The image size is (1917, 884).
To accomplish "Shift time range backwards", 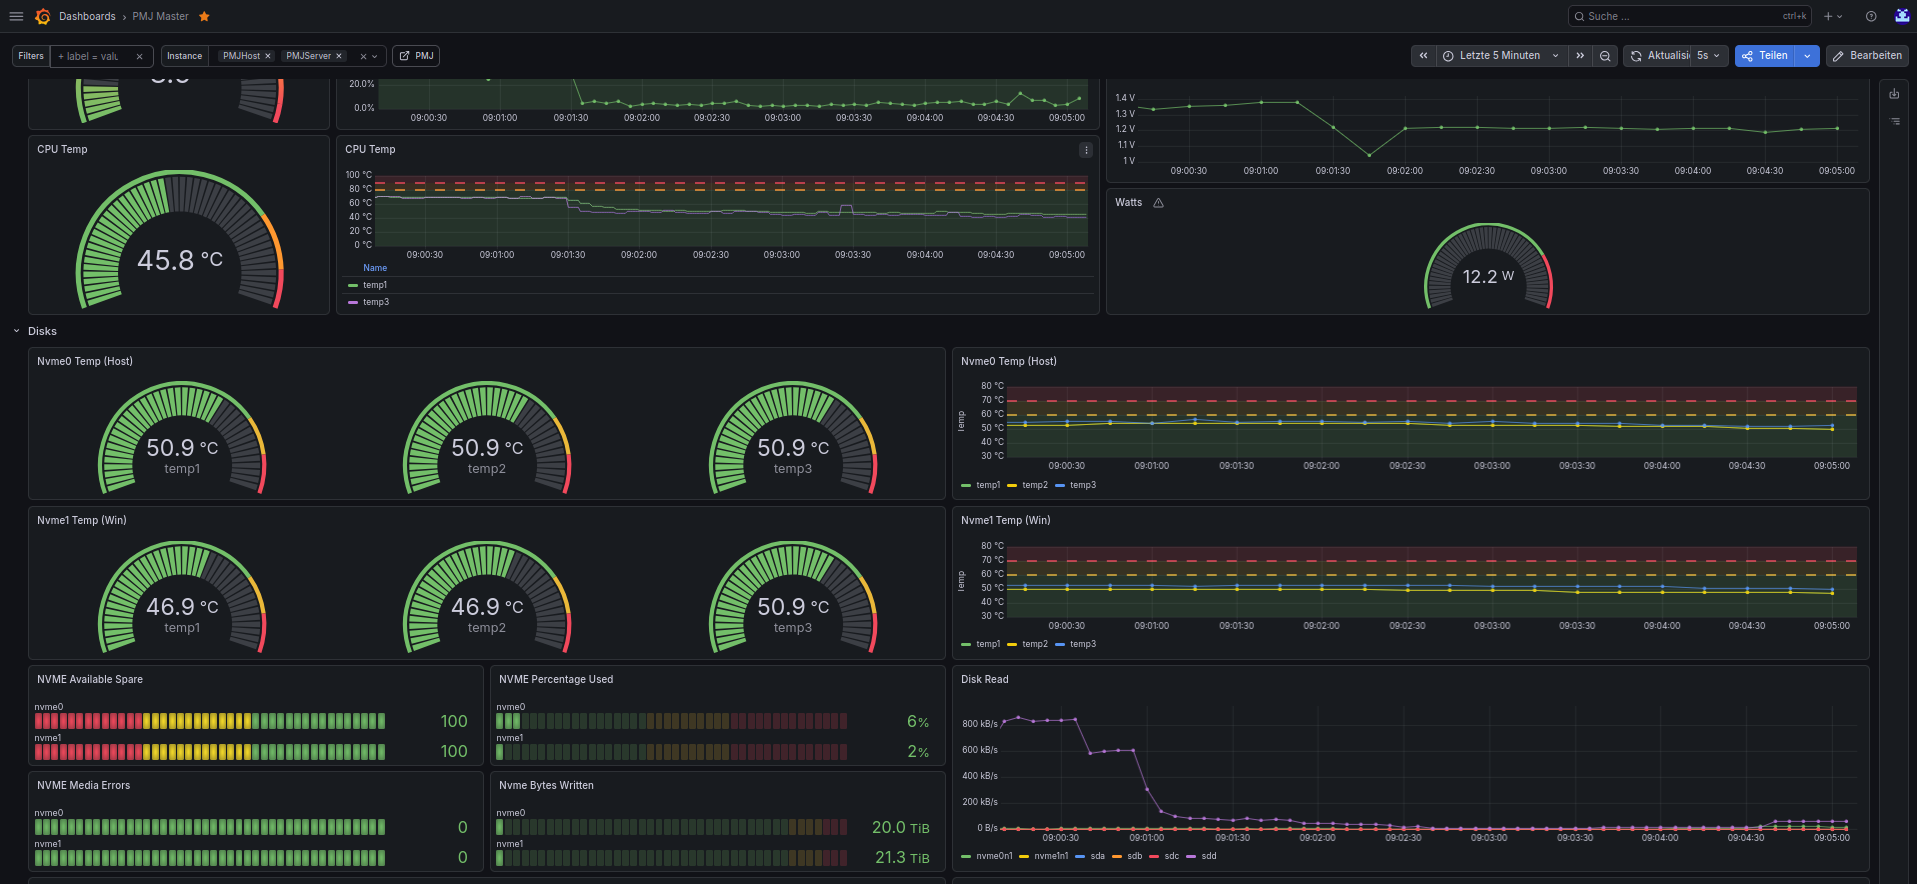I will point(1423,56).
